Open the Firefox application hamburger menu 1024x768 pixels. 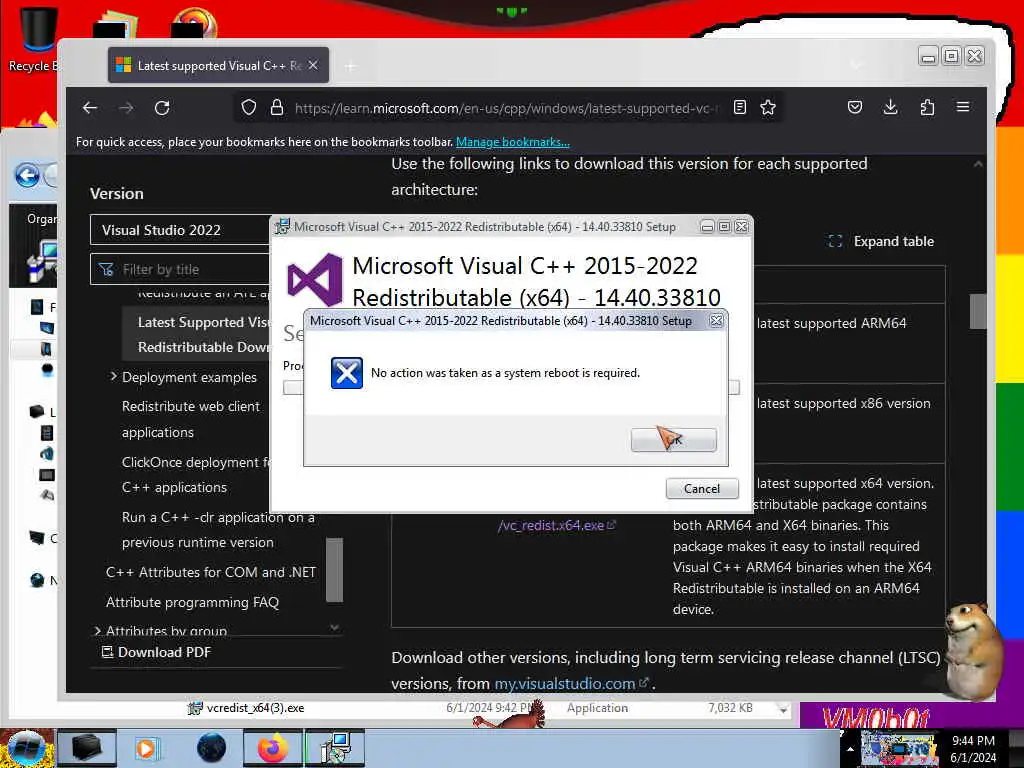coord(963,108)
